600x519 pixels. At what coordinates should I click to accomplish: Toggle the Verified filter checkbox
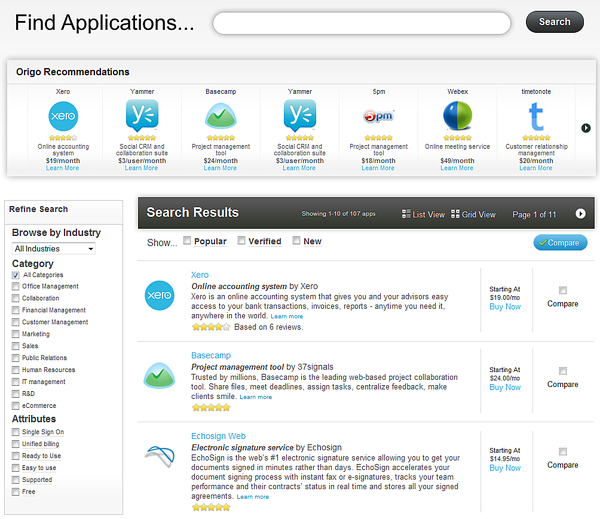pyautogui.click(x=241, y=240)
